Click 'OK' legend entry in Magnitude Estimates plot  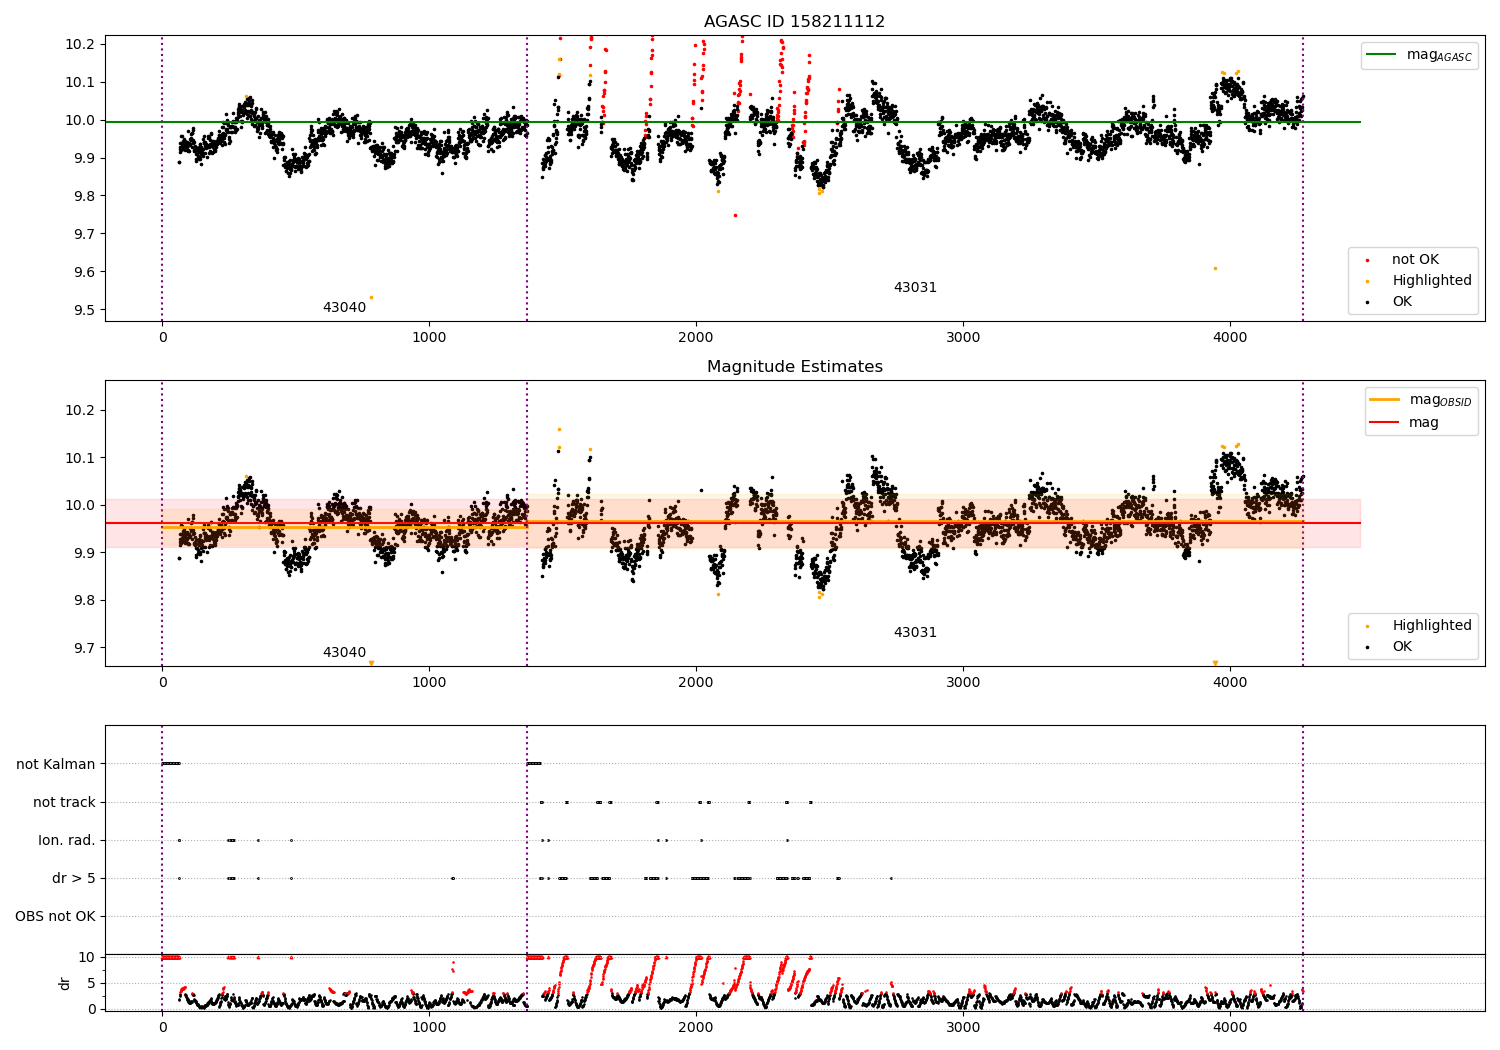(1402, 647)
